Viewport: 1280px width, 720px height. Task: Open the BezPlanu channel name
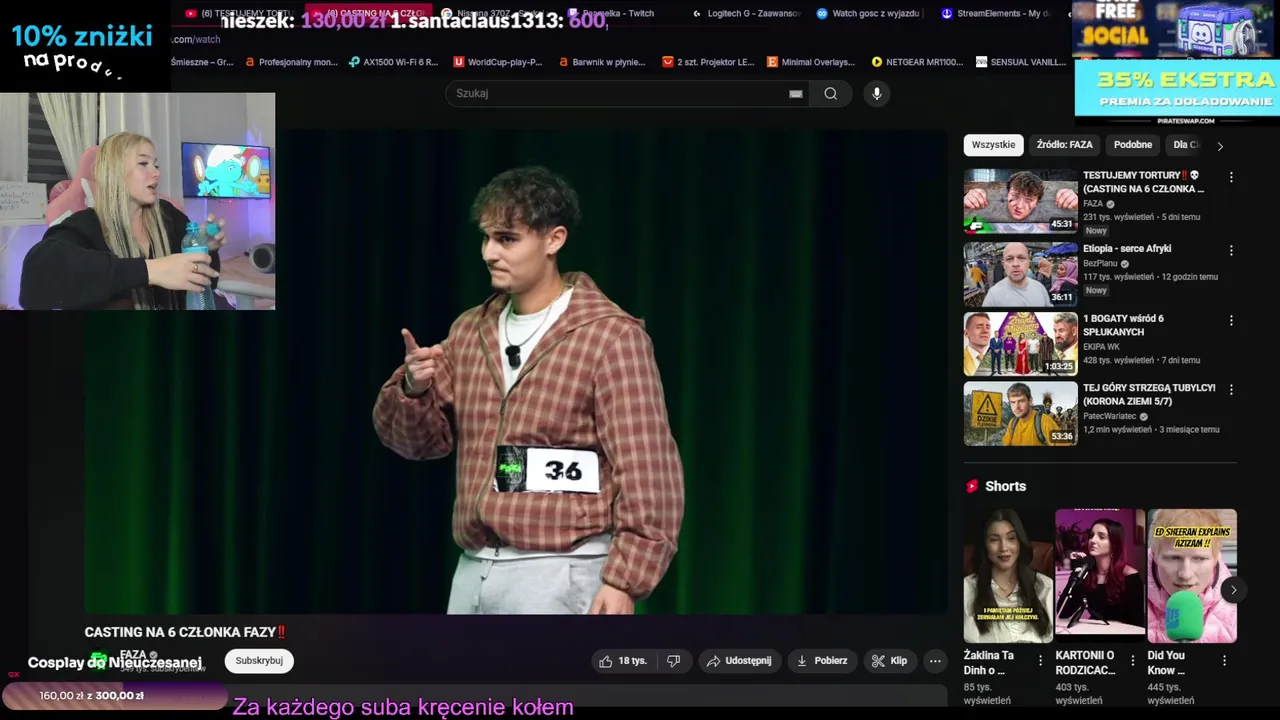coord(1100,264)
